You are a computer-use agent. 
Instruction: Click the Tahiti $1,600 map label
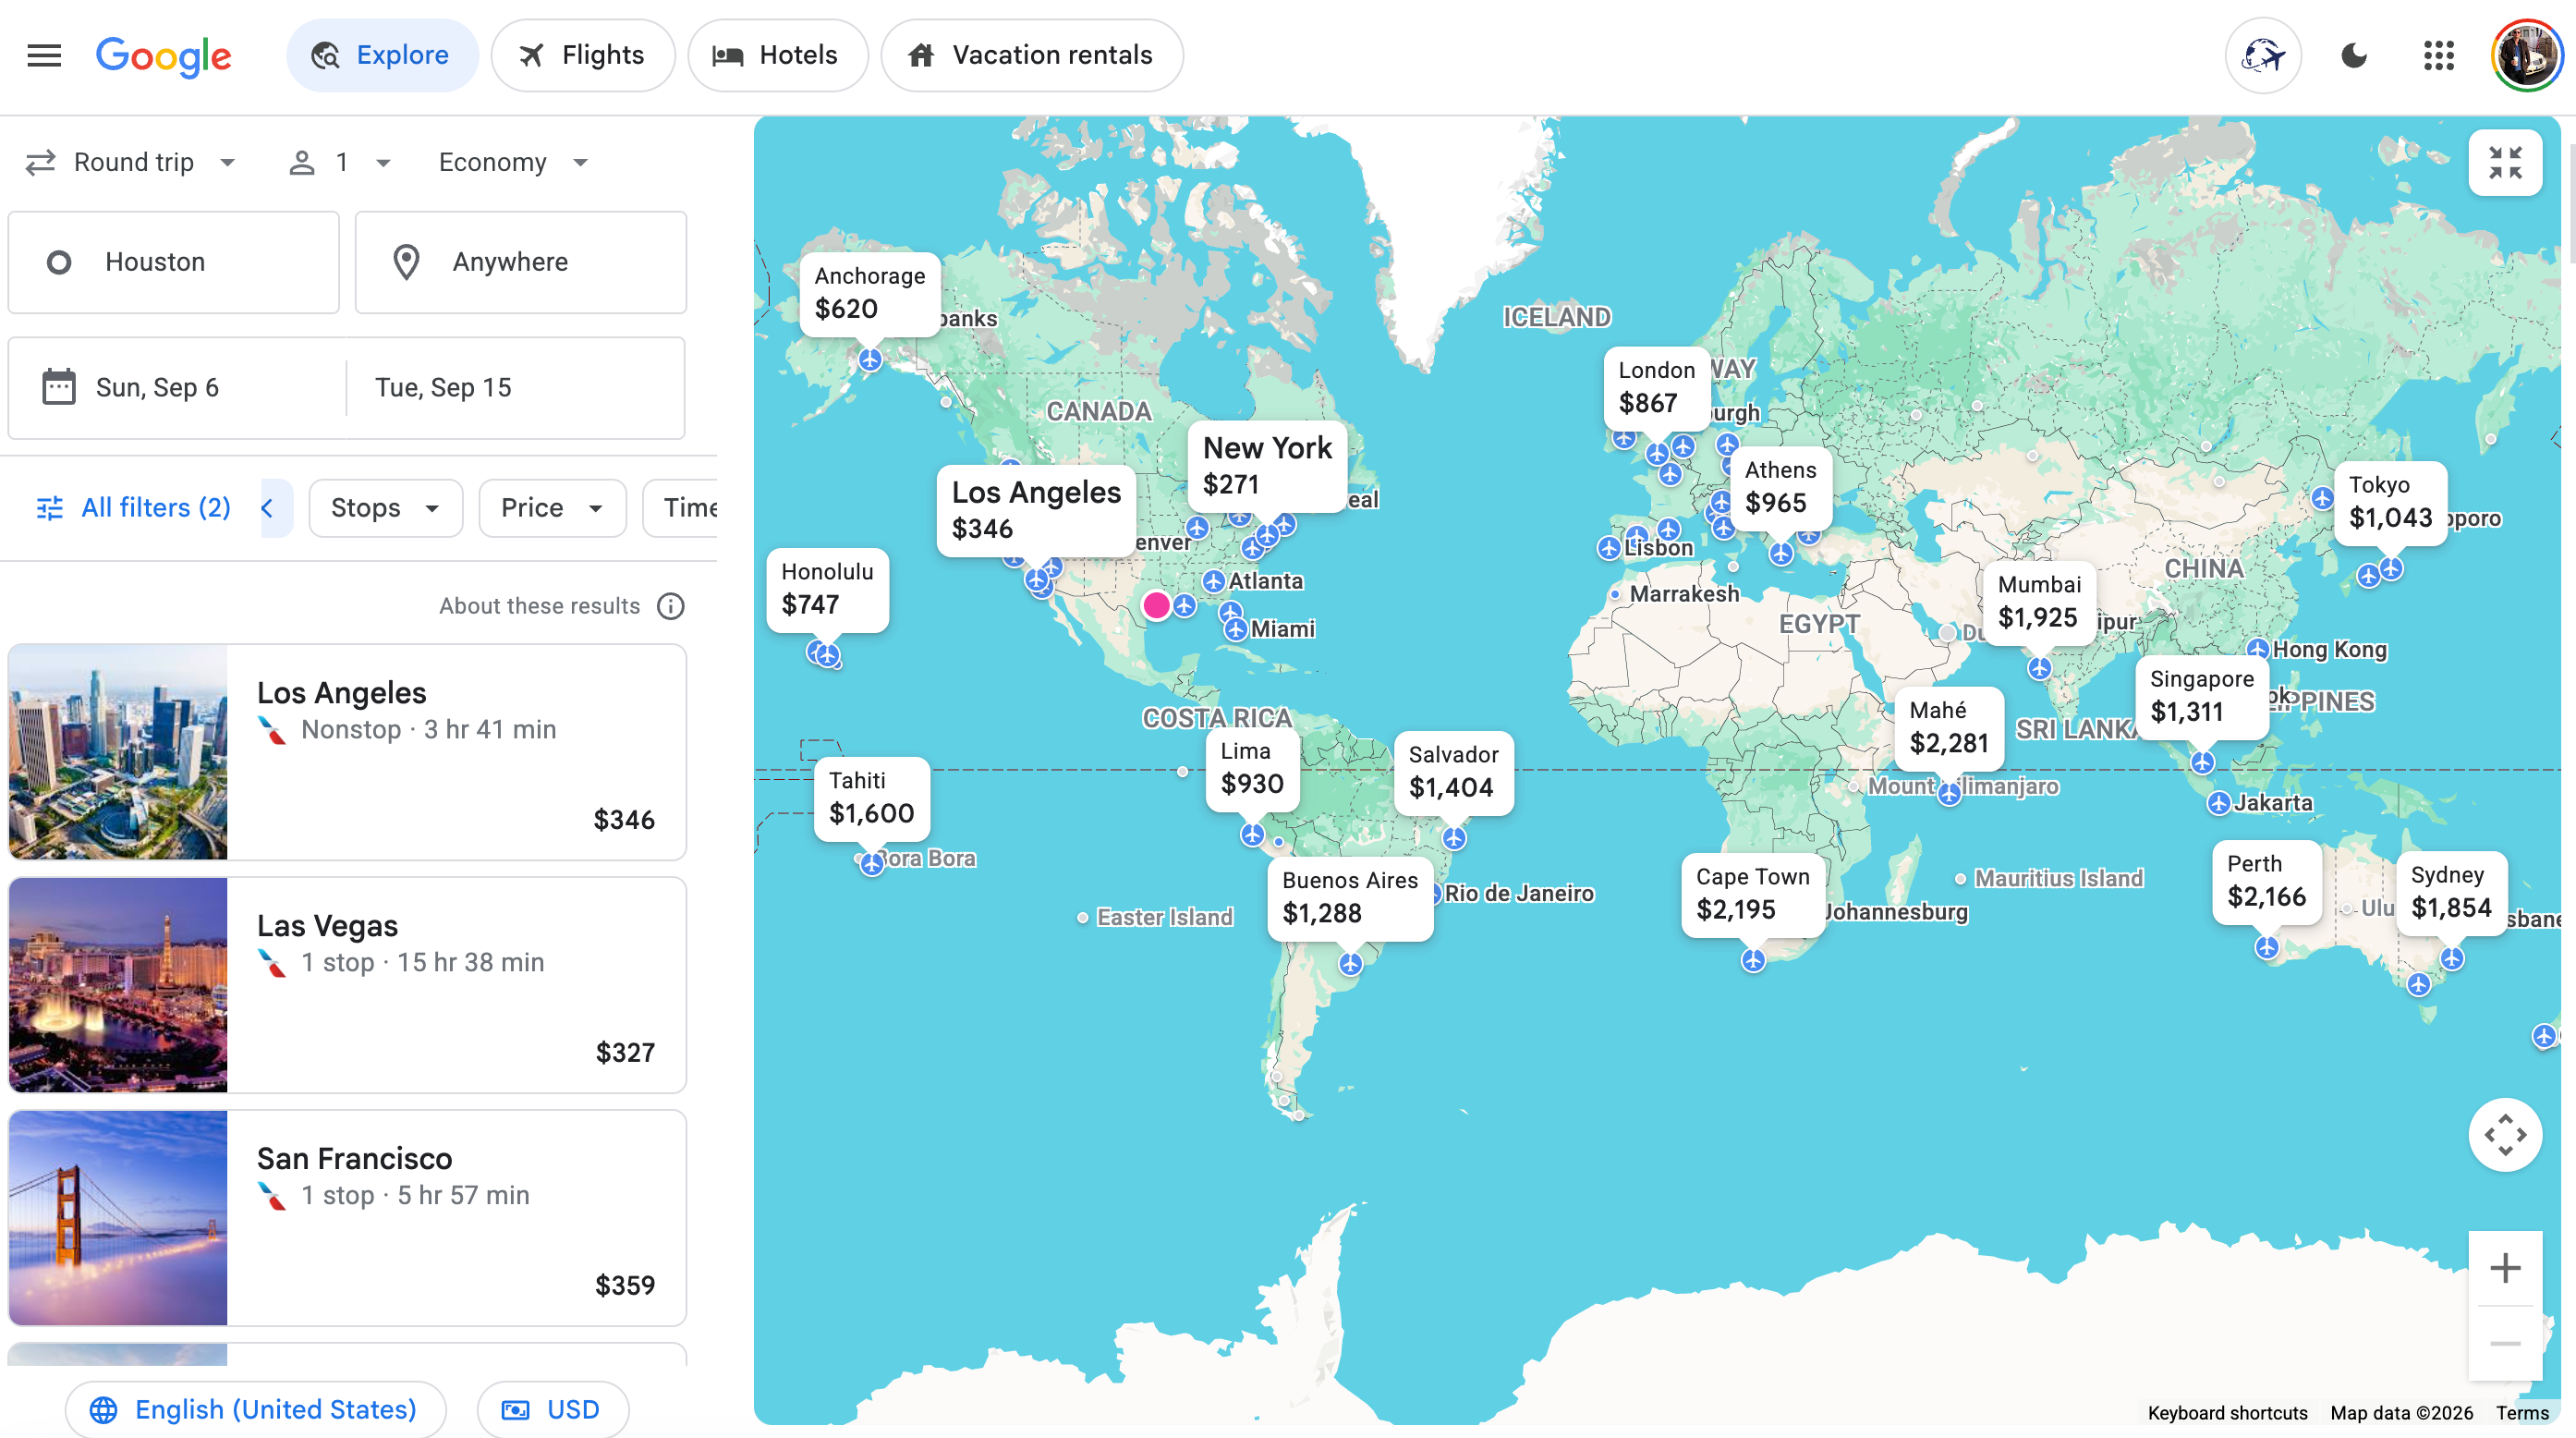tap(871, 798)
